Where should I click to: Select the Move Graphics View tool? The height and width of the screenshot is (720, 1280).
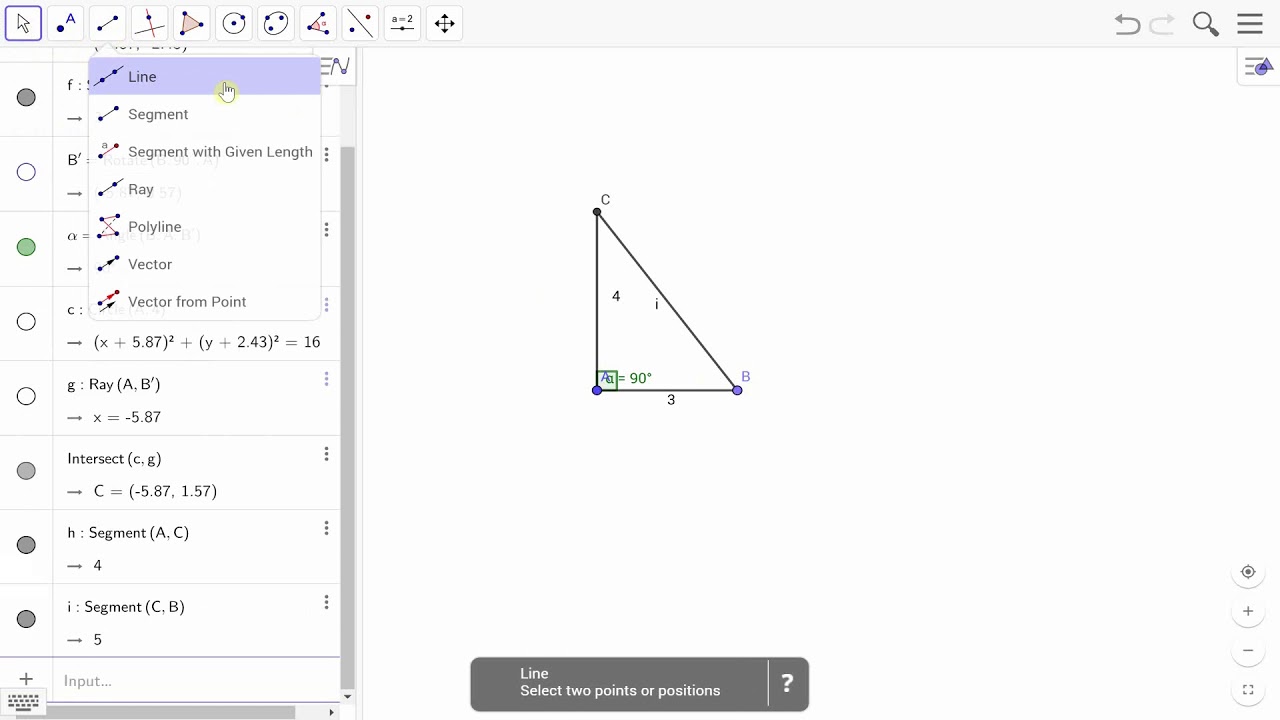(445, 23)
